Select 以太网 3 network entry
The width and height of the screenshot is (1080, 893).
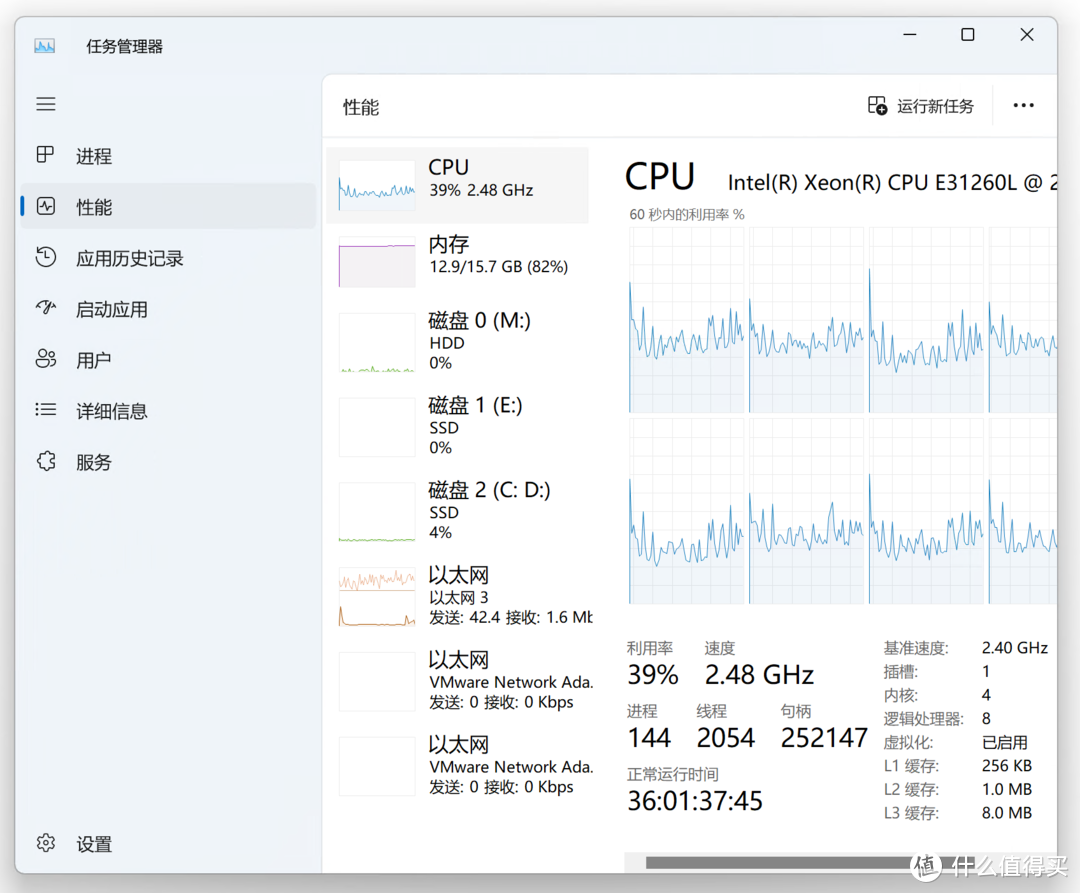coord(458,596)
